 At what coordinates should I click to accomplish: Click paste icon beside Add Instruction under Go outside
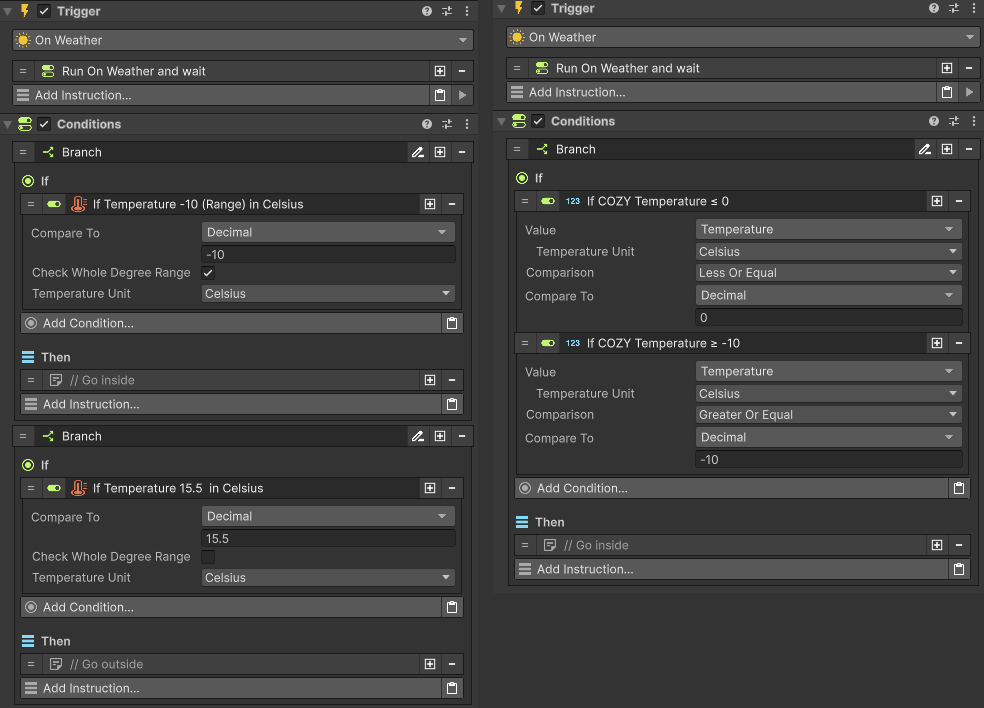(452, 688)
